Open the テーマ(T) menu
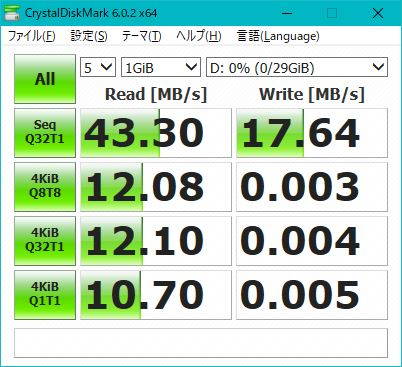This screenshot has width=402, height=367. click(142, 36)
